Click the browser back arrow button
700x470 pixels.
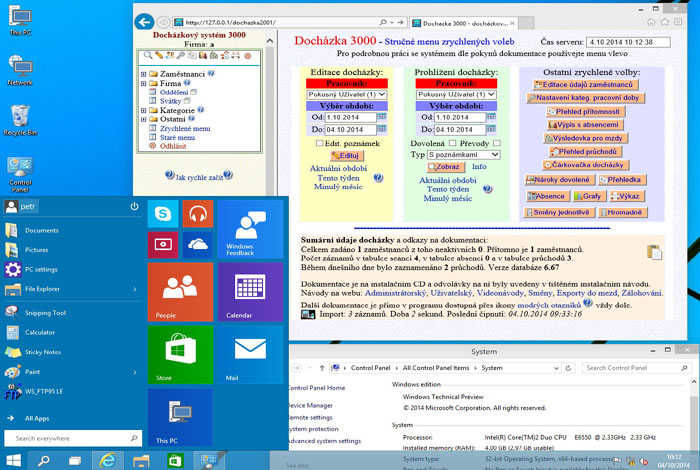click(x=144, y=22)
